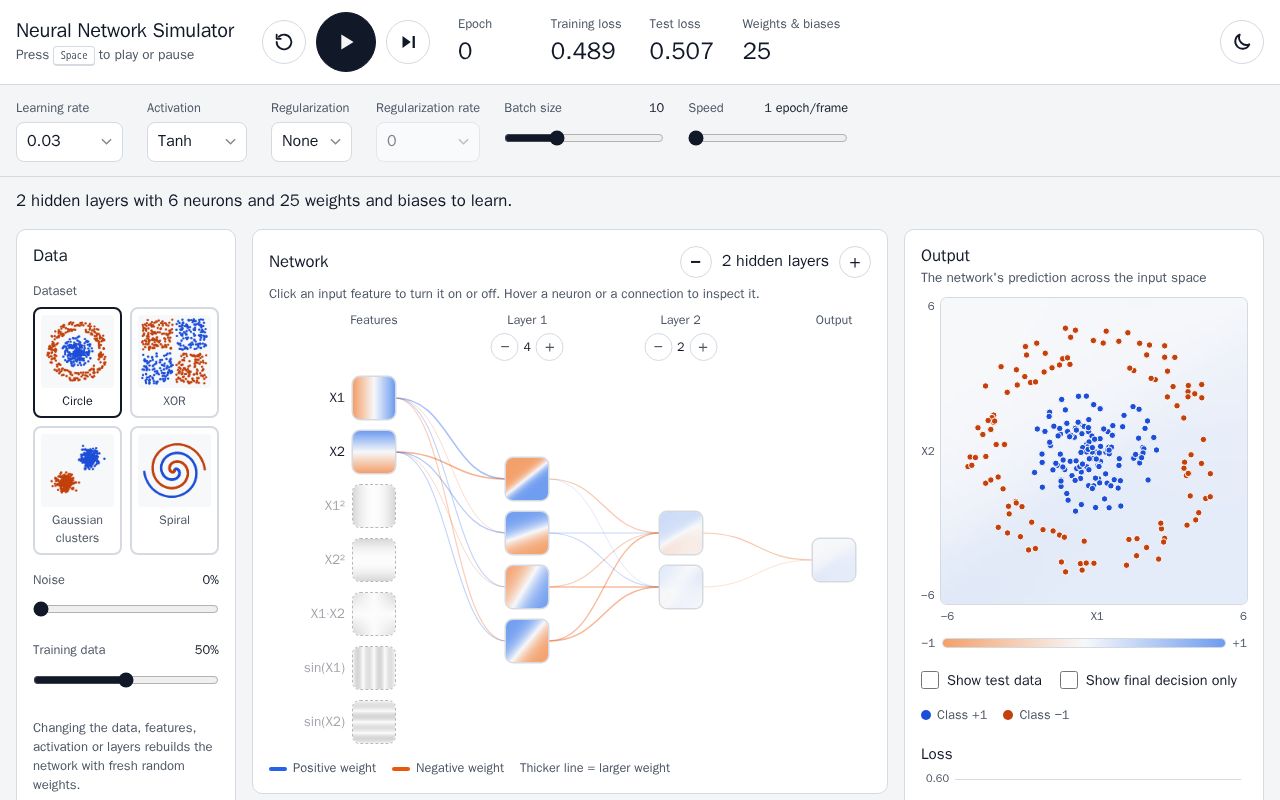Click the first neuron in Layer 1

point(527,479)
